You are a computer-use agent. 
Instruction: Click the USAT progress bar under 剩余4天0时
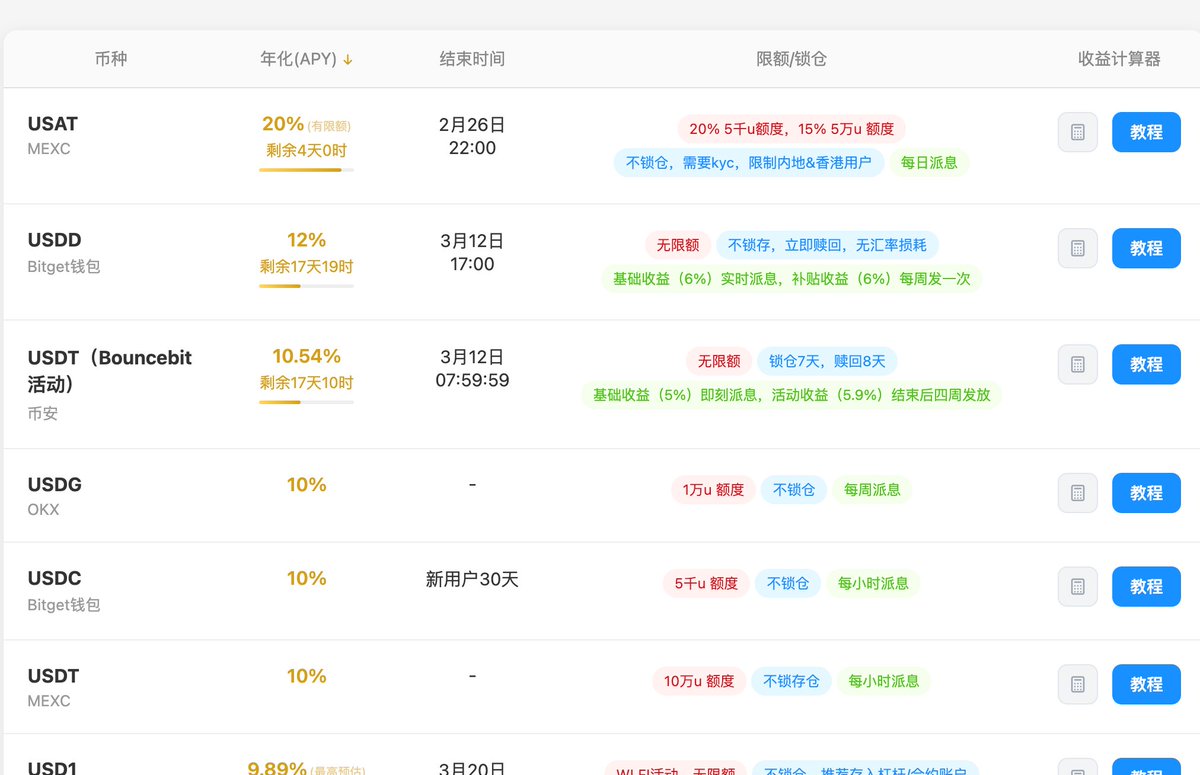(306, 170)
